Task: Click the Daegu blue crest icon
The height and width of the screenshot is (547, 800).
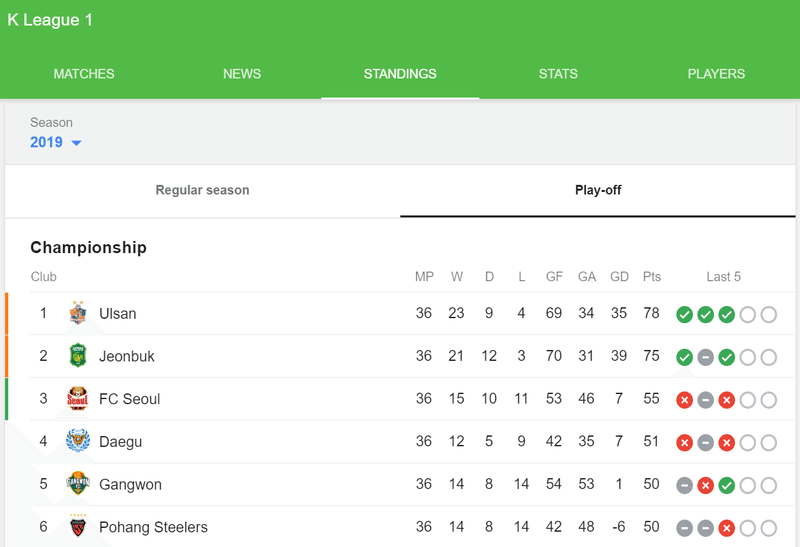Action: point(78,441)
